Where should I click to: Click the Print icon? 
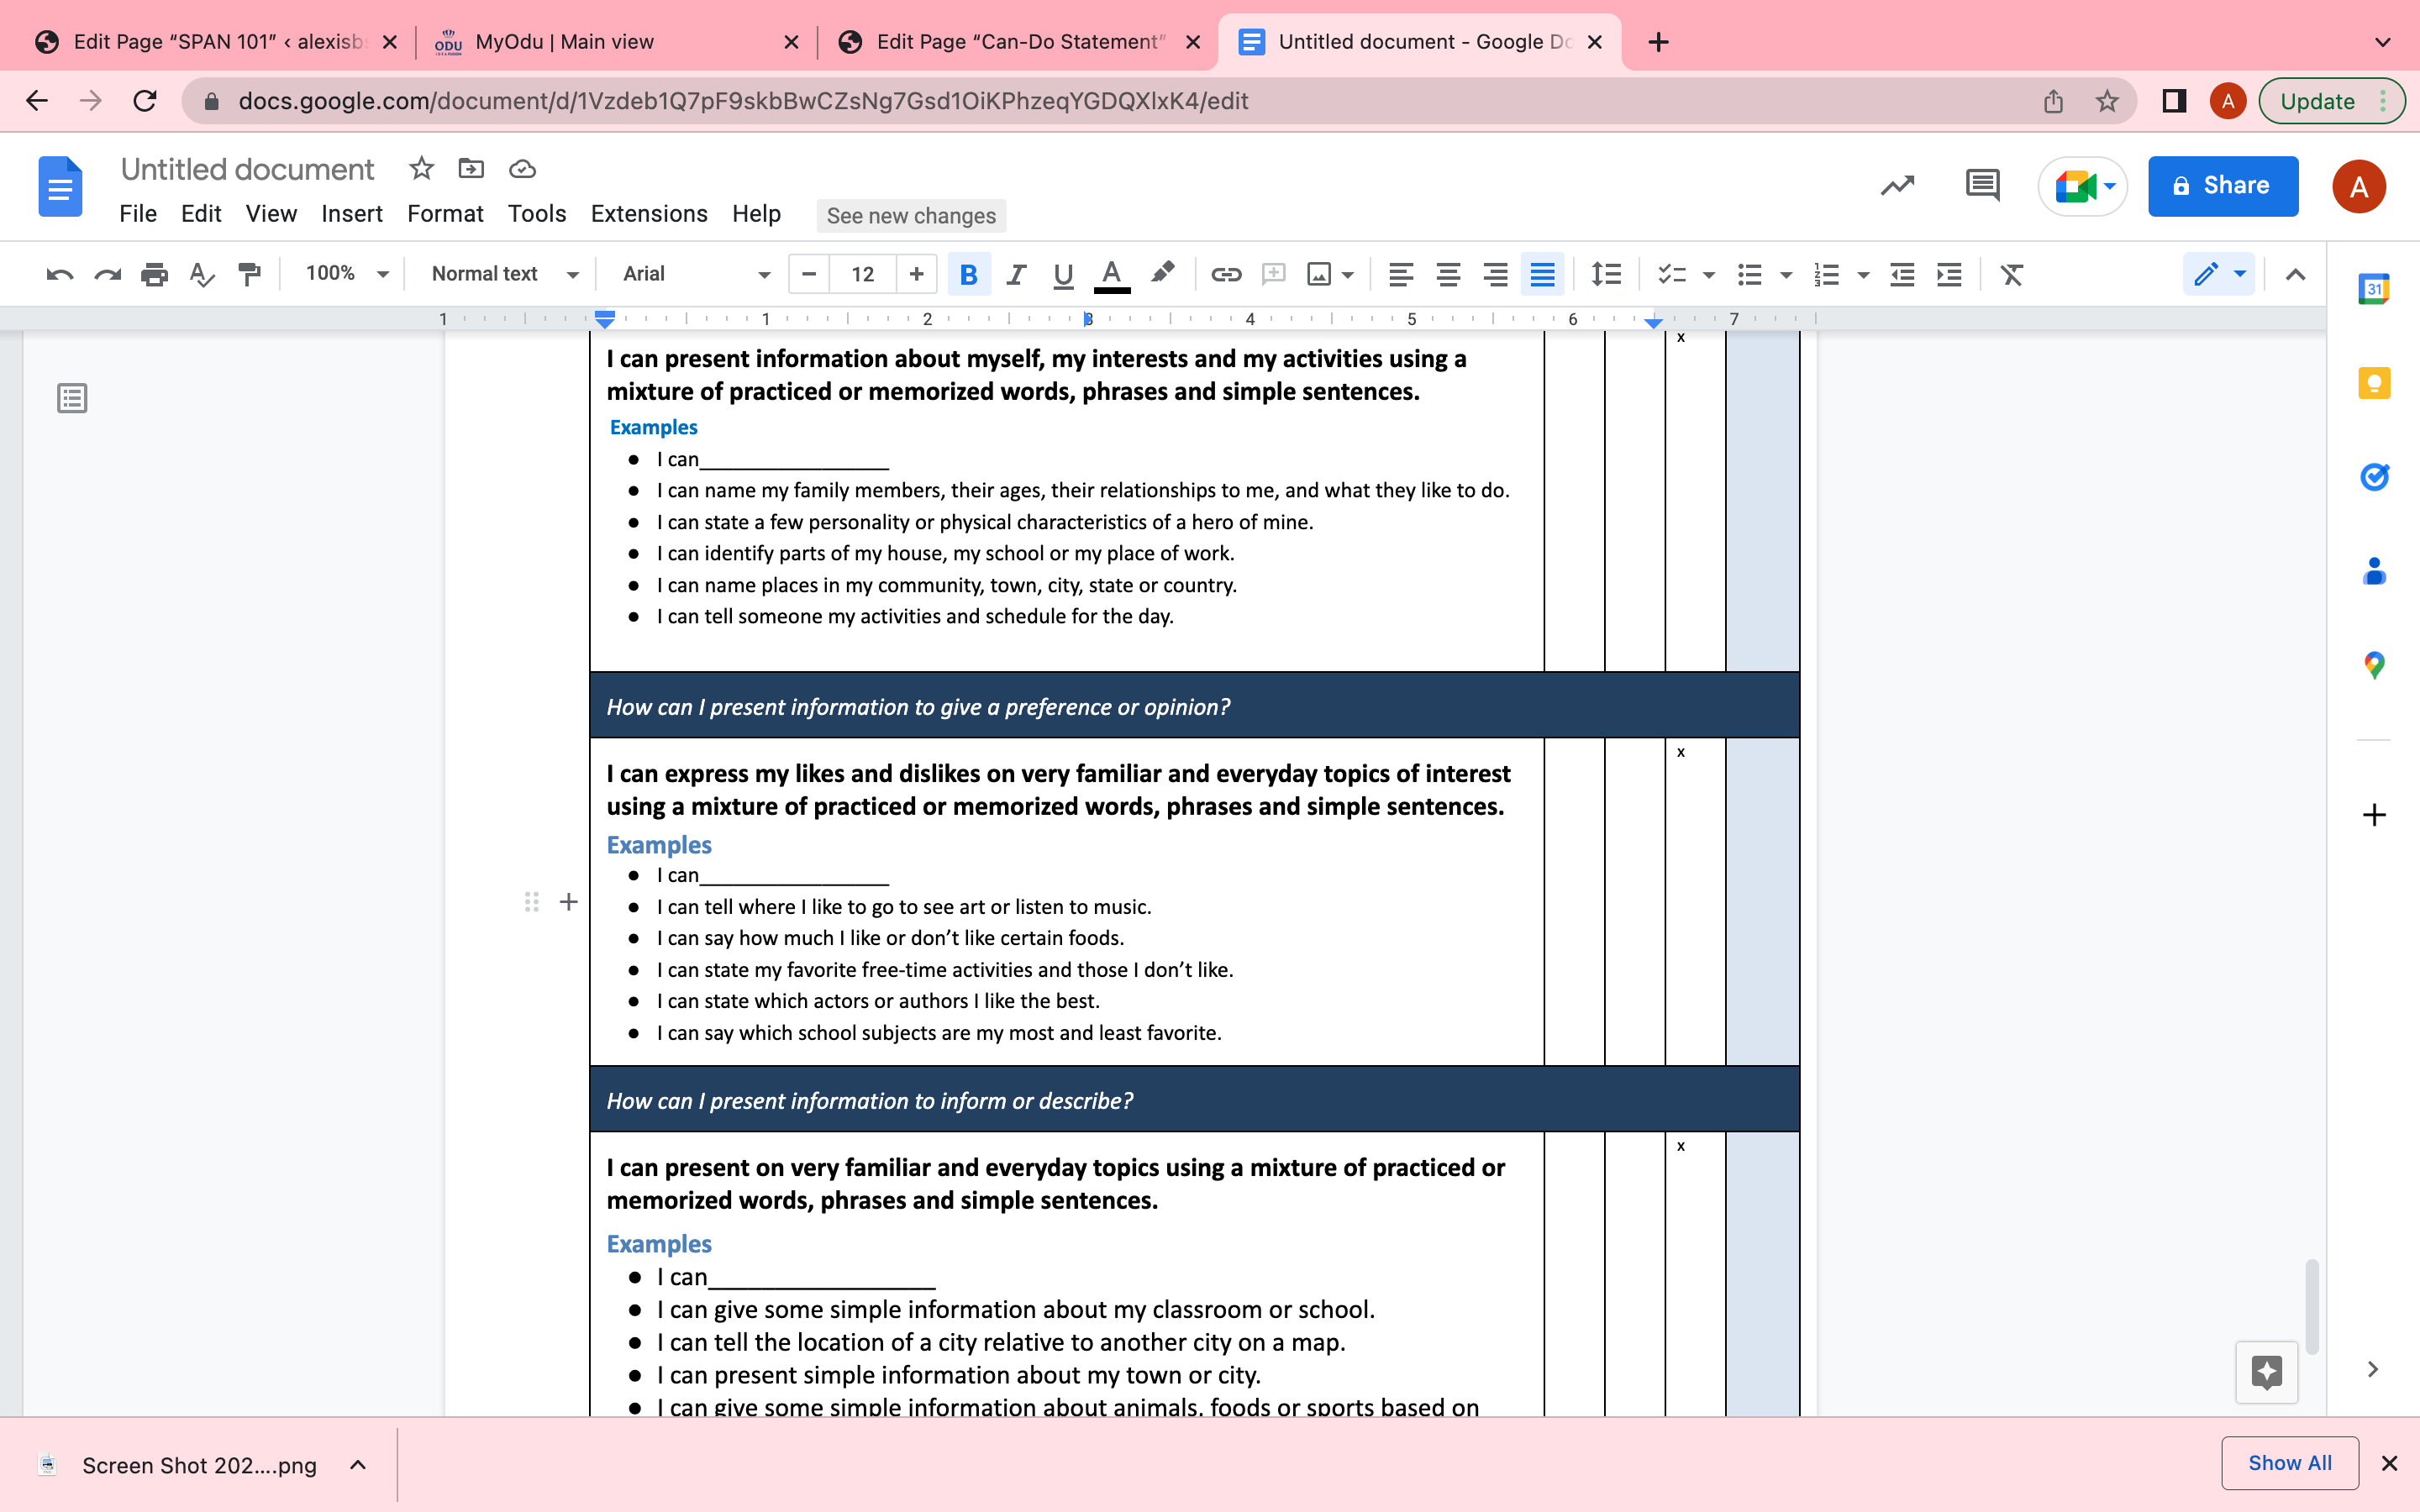[x=154, y=274]
